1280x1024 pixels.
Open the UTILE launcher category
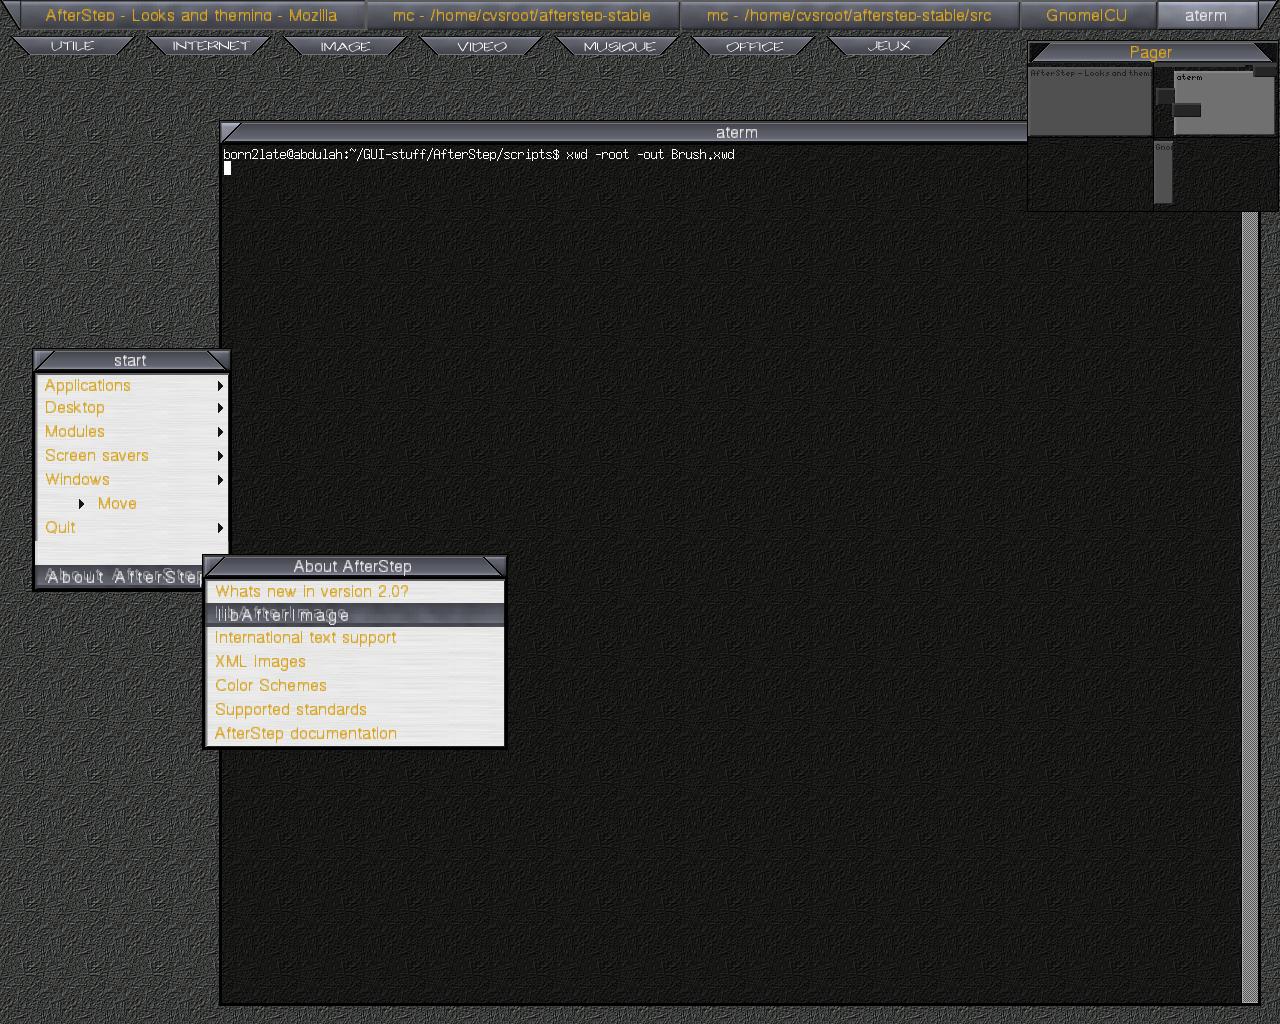coord(72,46)
